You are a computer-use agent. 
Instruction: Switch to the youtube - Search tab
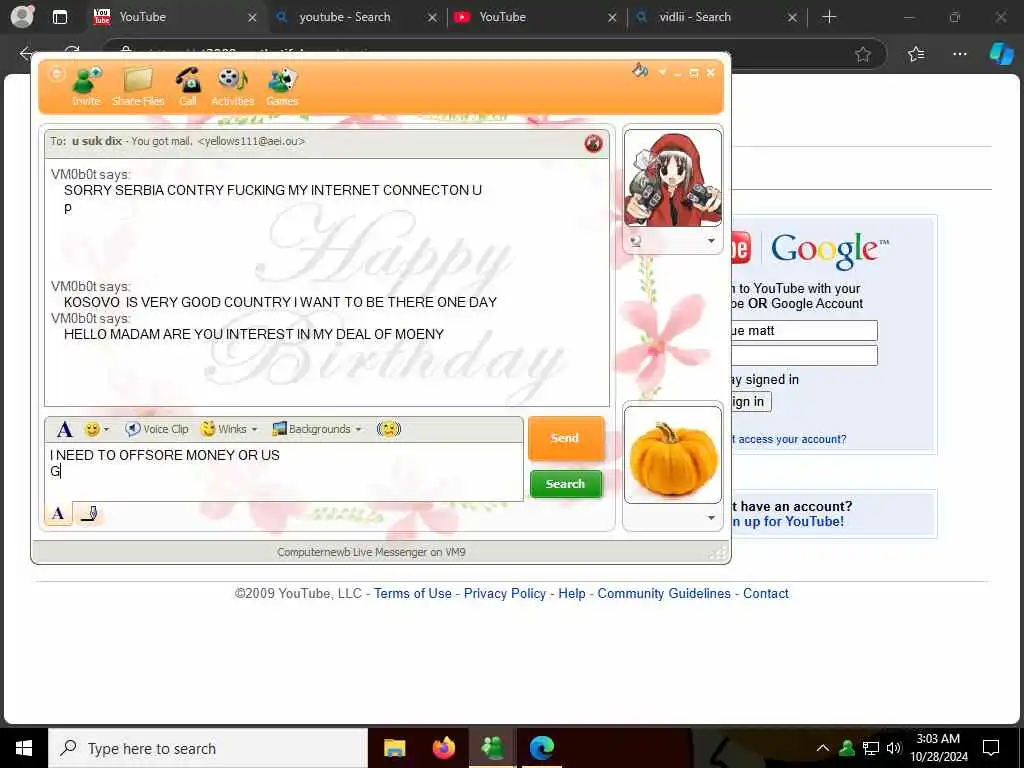point(356,17)
